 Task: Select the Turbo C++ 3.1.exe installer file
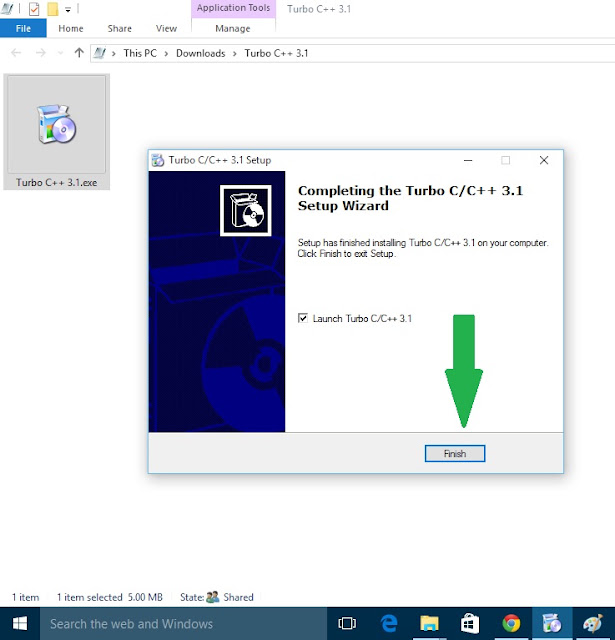tap(56, 131)
